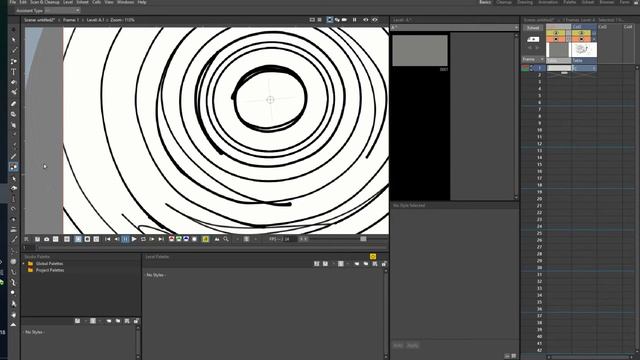Open the File menu
Viewport: 640px width, 360px height.
point(13,2)
